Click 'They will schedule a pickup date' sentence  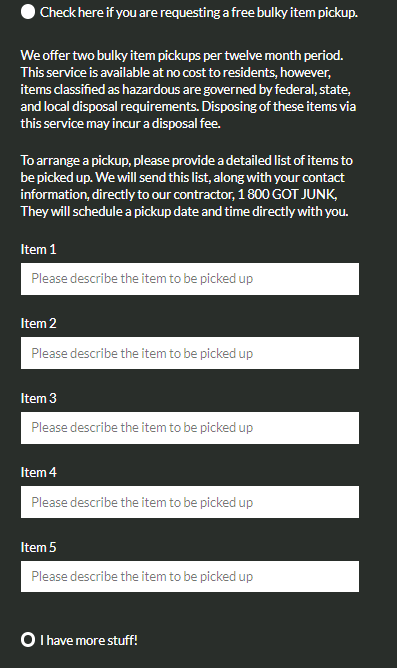[184, 211]
